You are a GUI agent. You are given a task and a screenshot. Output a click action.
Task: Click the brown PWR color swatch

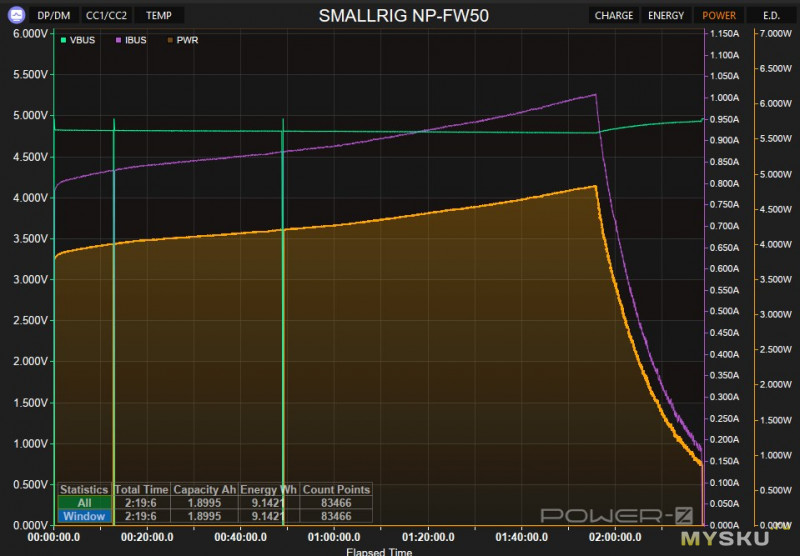point(170,40)
